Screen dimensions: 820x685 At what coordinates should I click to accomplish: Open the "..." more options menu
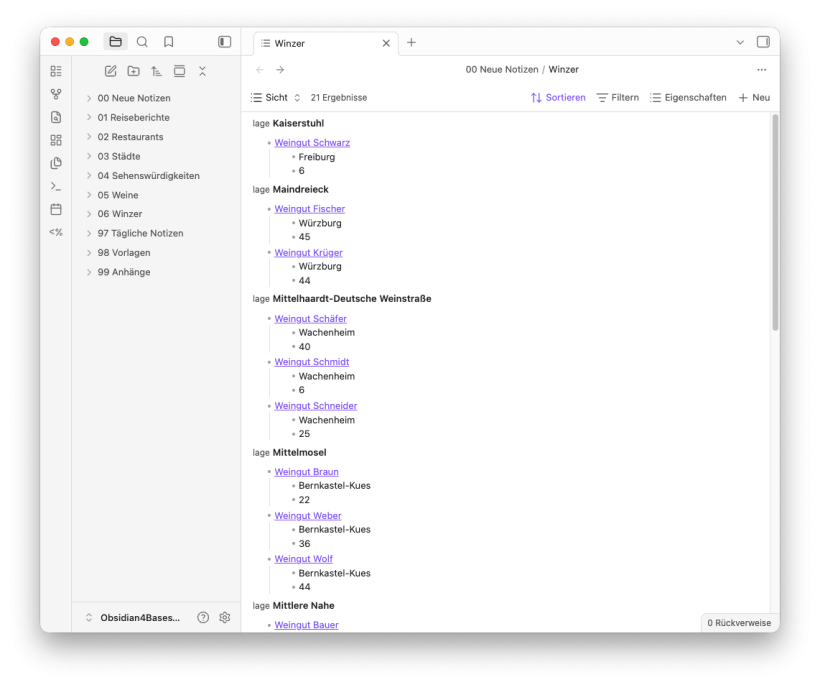[x=762, y=69]
